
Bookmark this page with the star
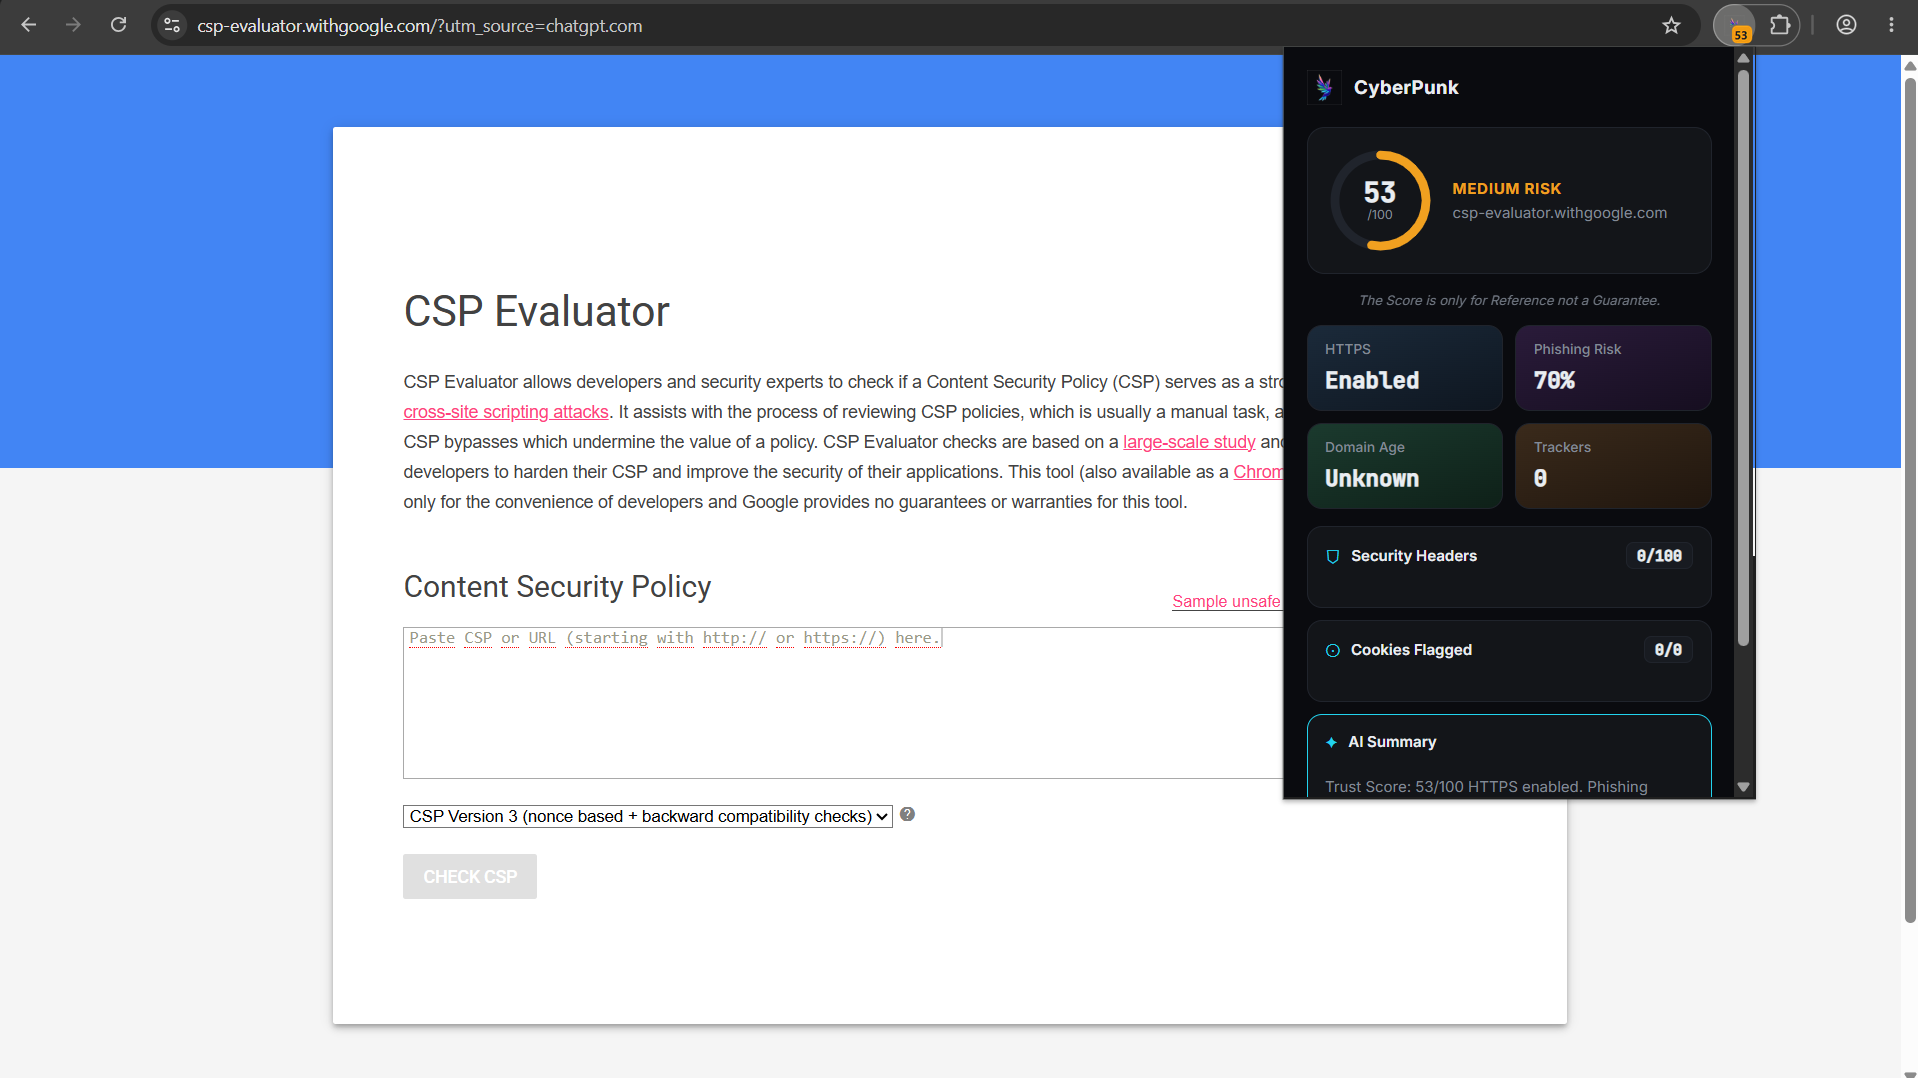(1671, 25)
